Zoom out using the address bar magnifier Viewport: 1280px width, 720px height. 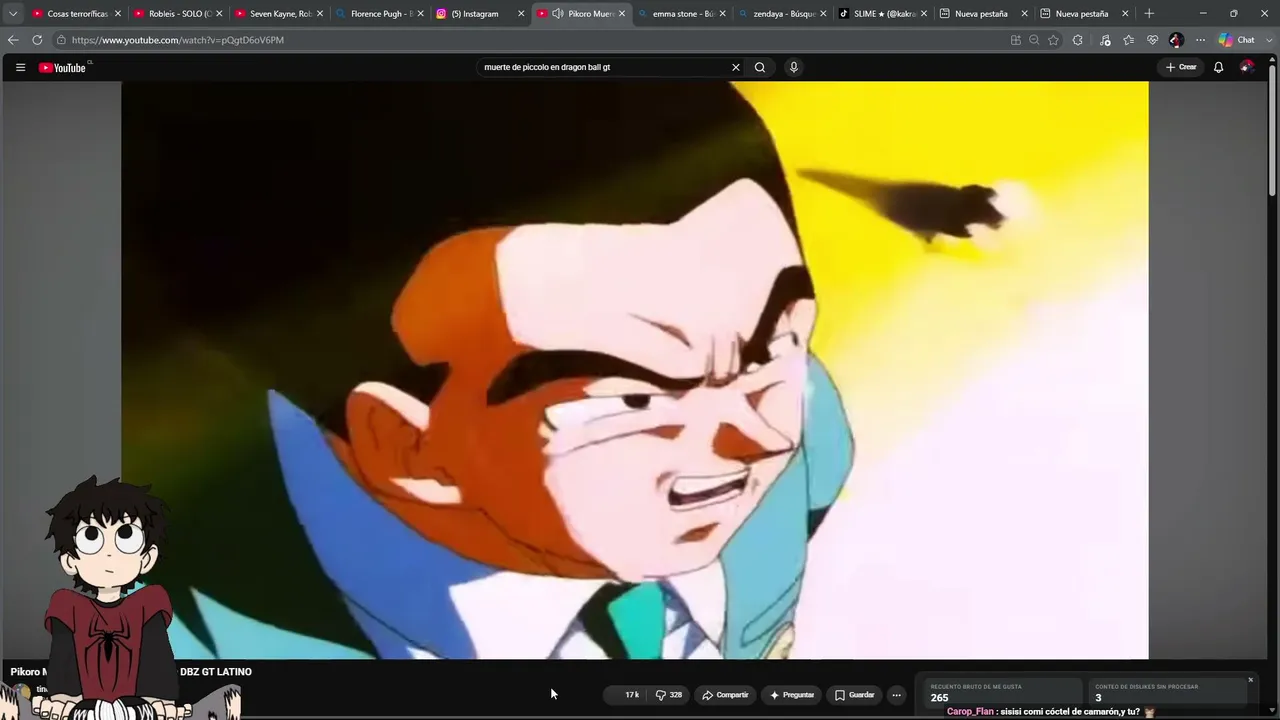click(x=1034, y=40)
